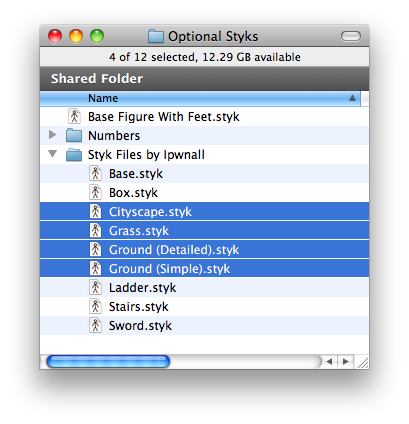The image size is (409, 424).
Task: Click the file icon next to Ladder.styk
Action: pos(95,287)
